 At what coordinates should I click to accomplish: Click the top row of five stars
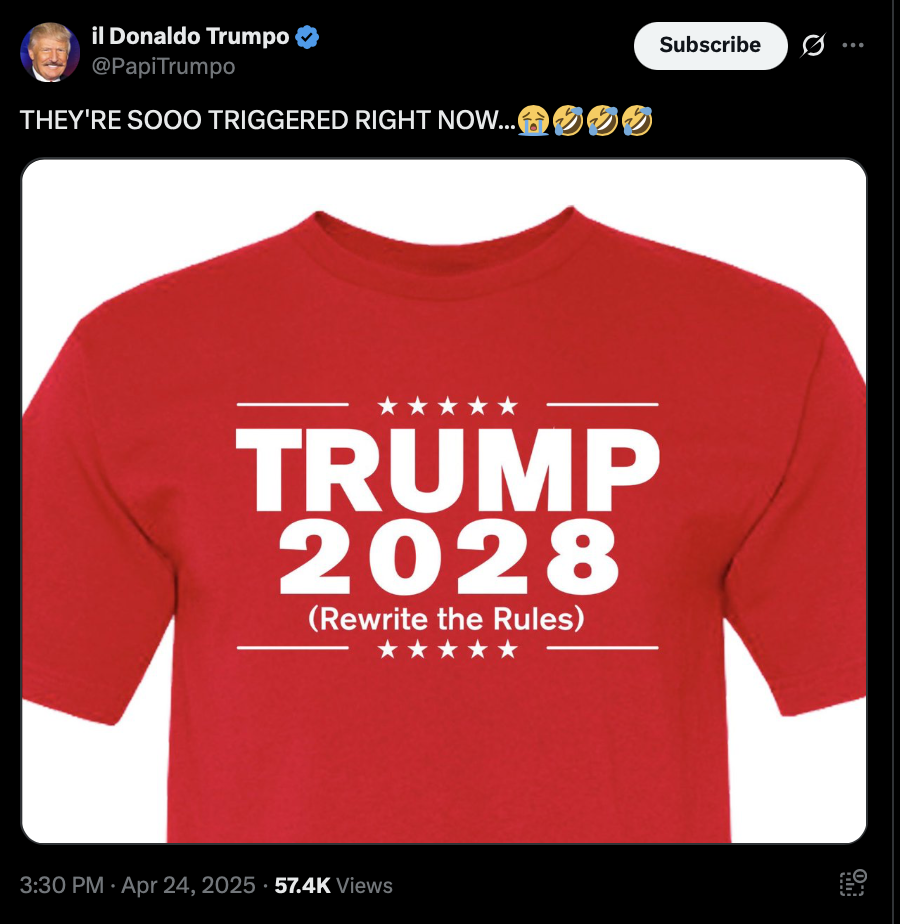pos(447,405)
